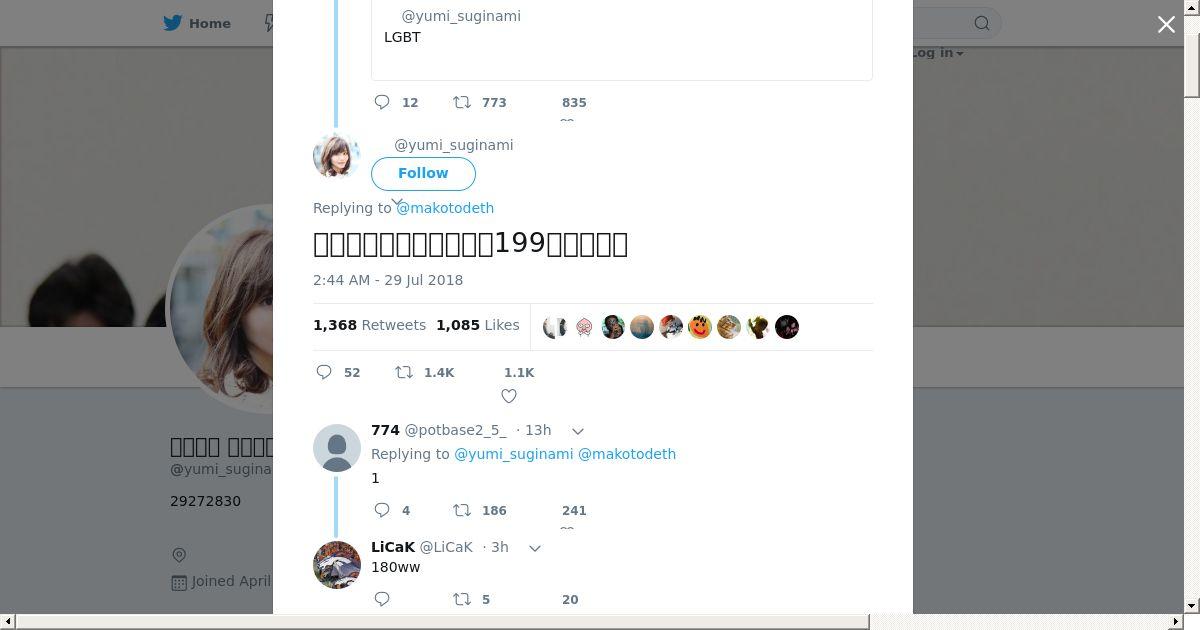Viewport: 1200px width, 630px height.
Task: Open dropdown arrow on 774's tweet
Action: pos(577,431)
